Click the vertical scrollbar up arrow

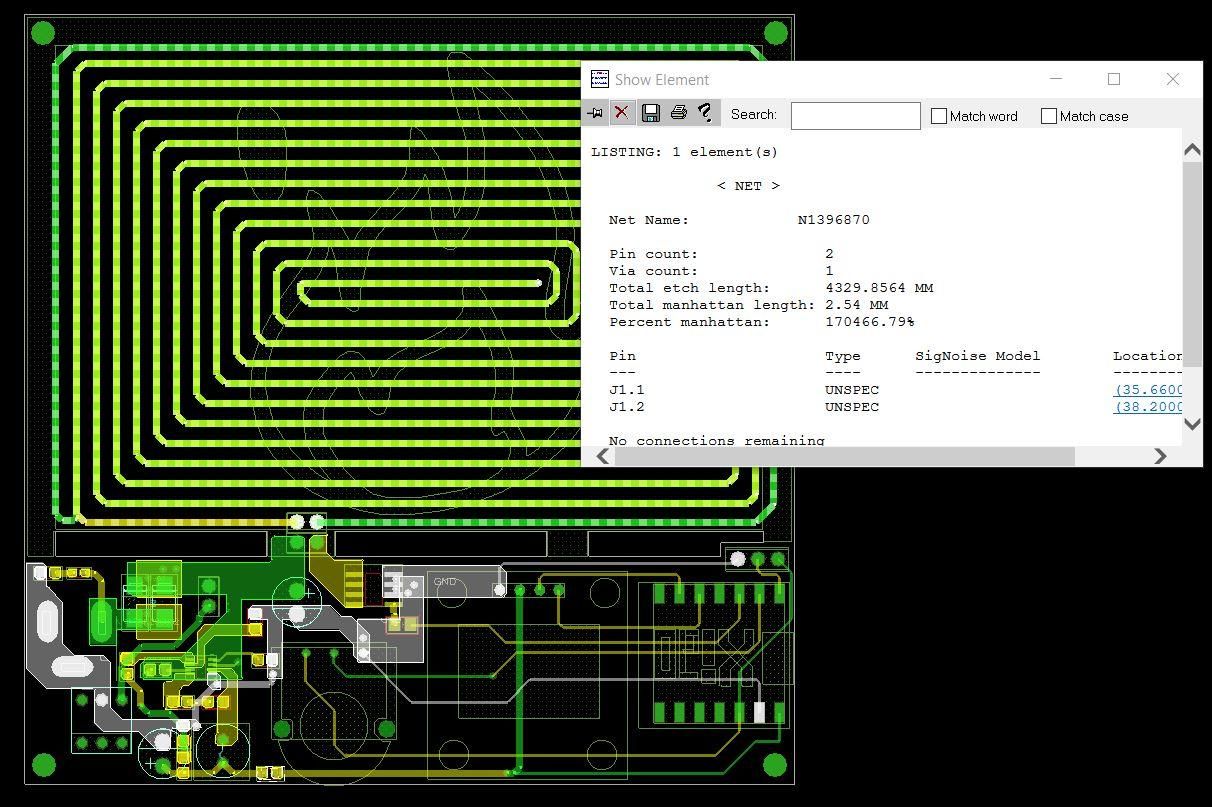click(x=1192, y=148)
